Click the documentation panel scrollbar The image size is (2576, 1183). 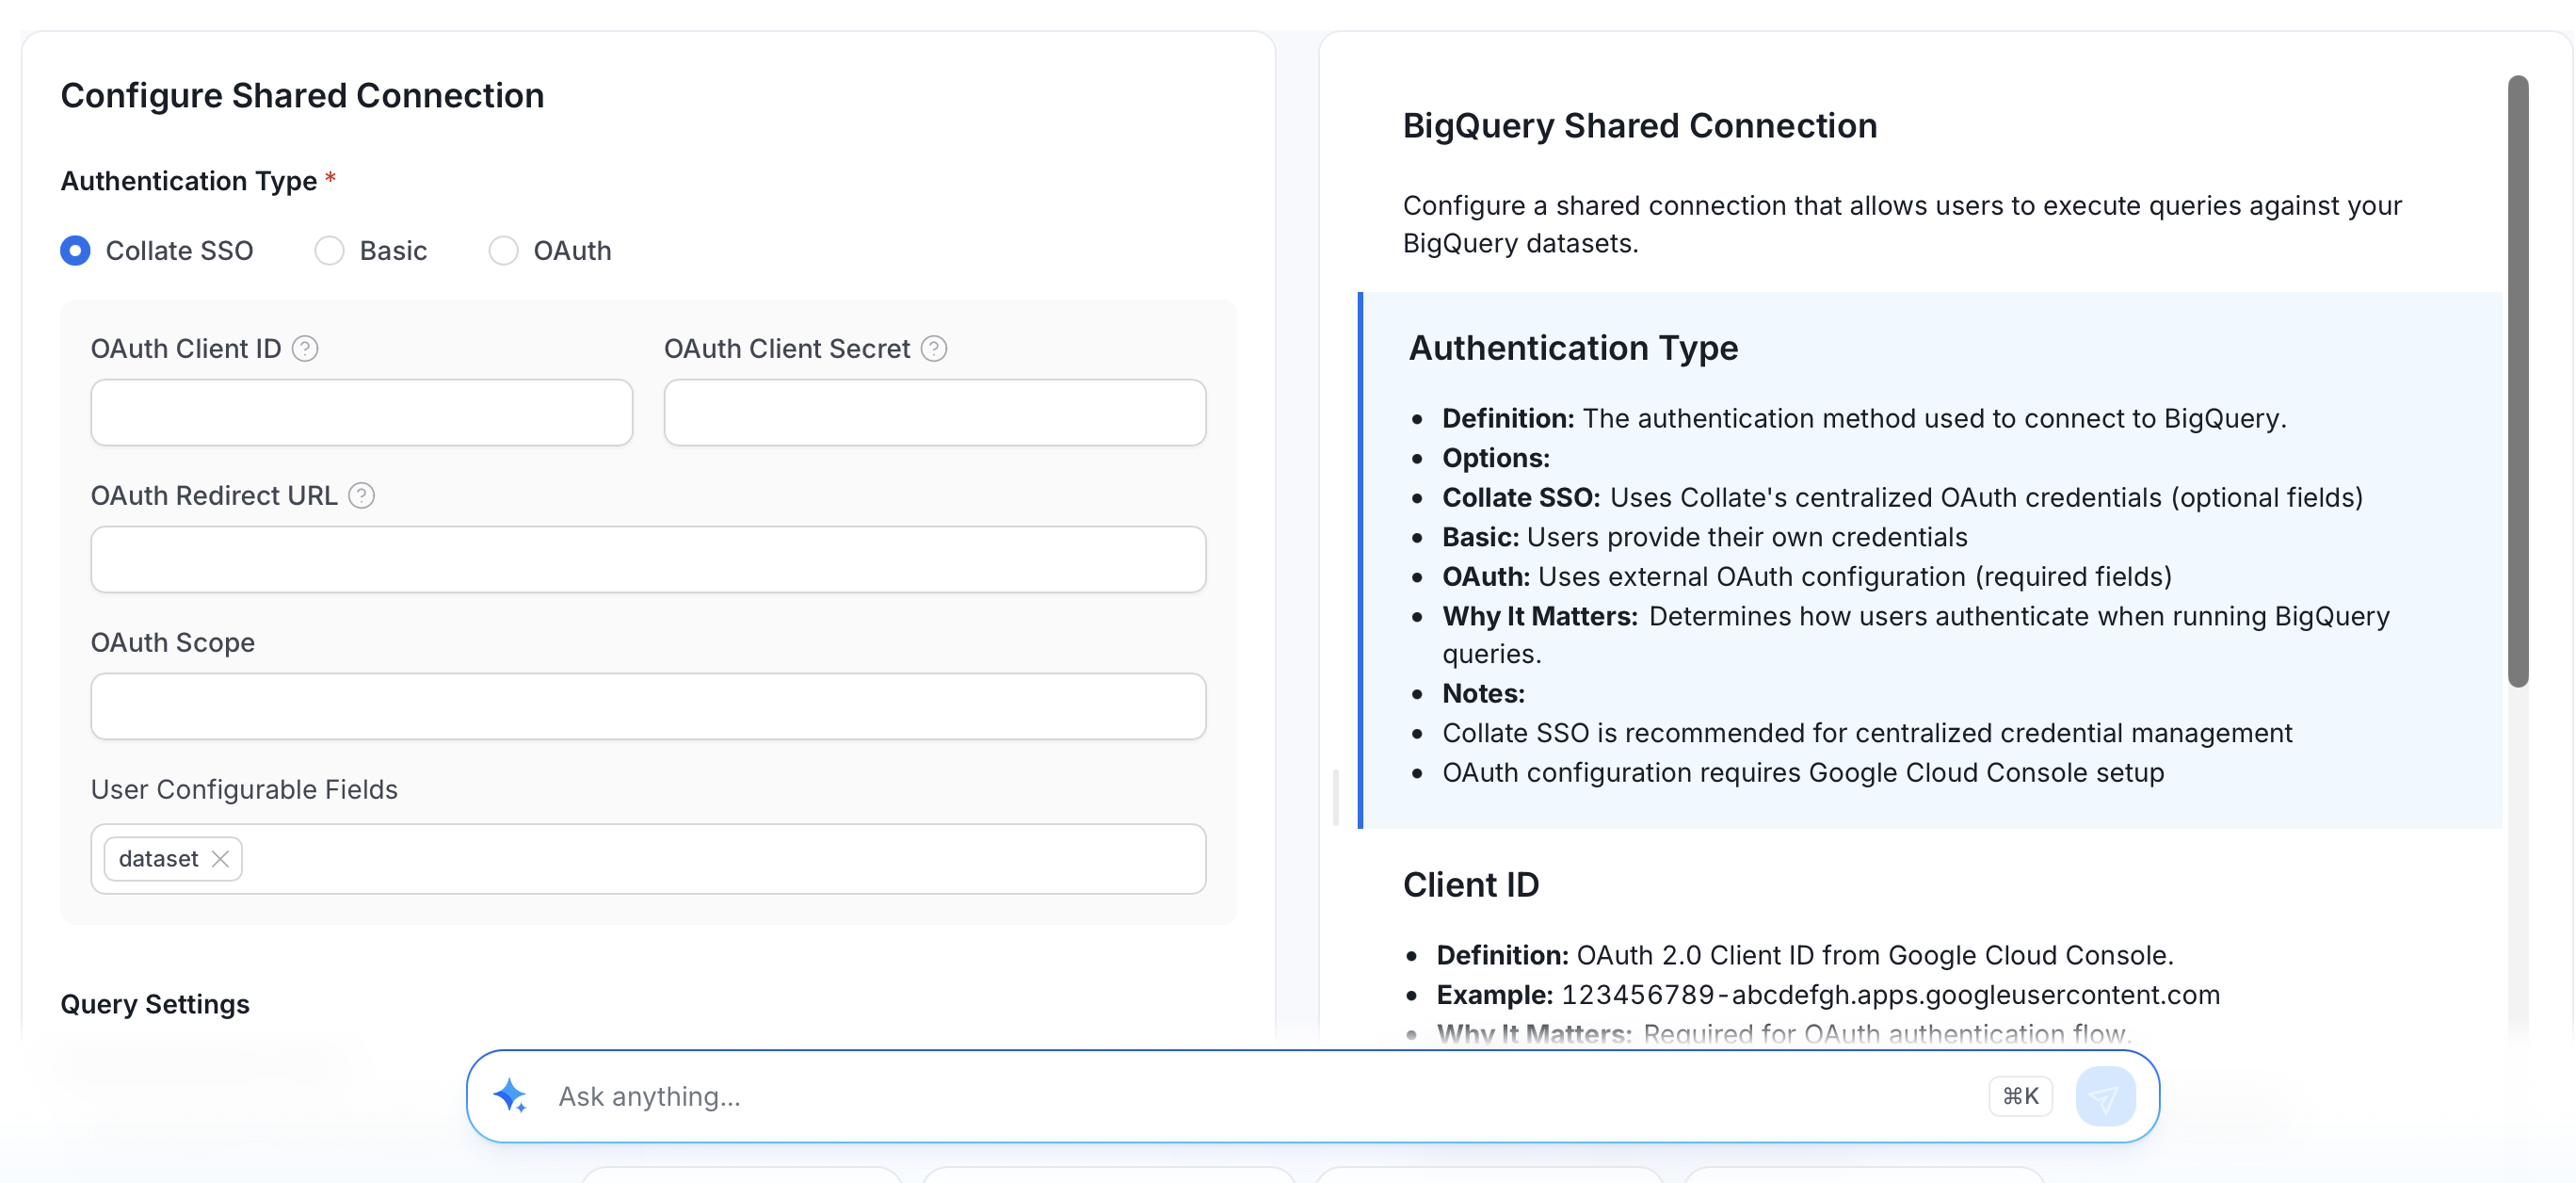[x=2518, y=380]
